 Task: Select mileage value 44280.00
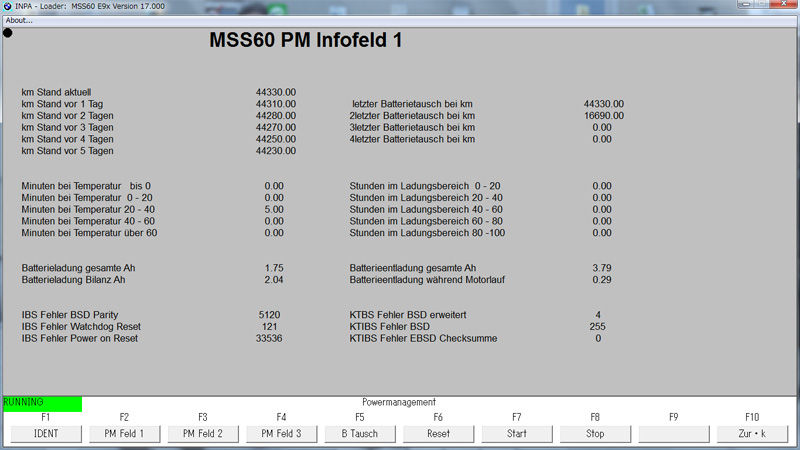[x=276, y=116]
